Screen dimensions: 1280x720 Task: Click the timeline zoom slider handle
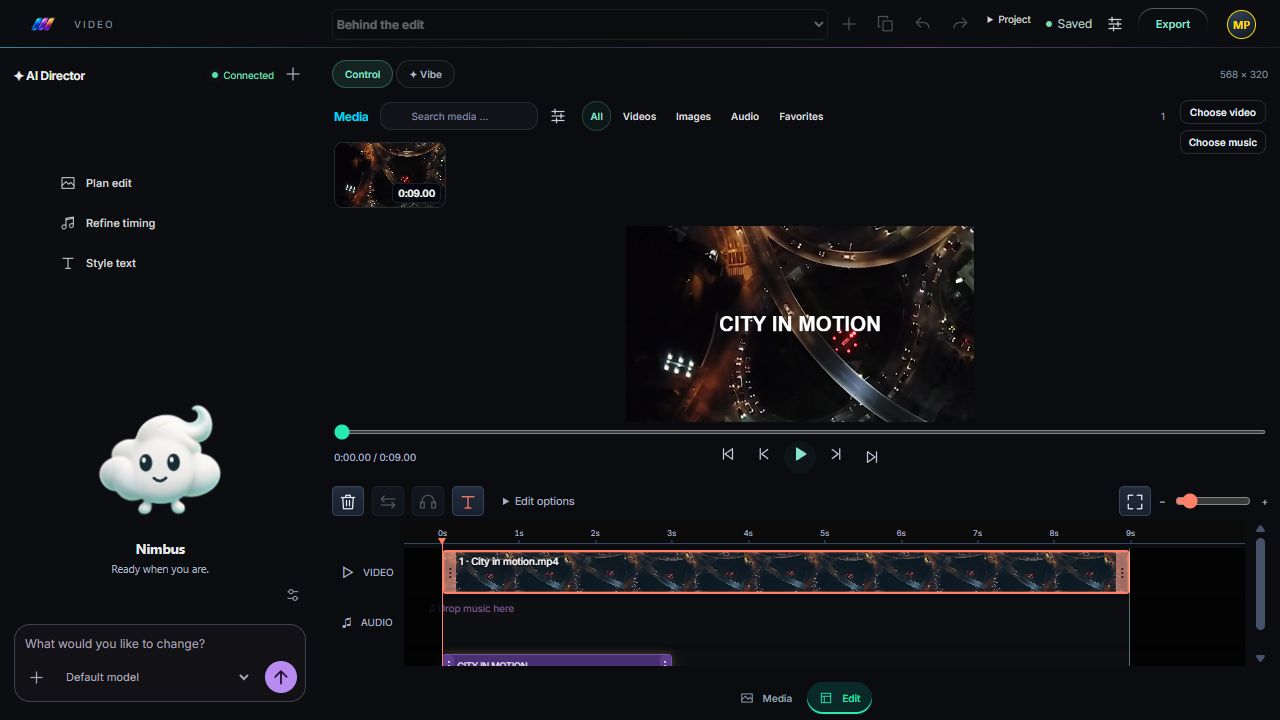coord(1188,501)
